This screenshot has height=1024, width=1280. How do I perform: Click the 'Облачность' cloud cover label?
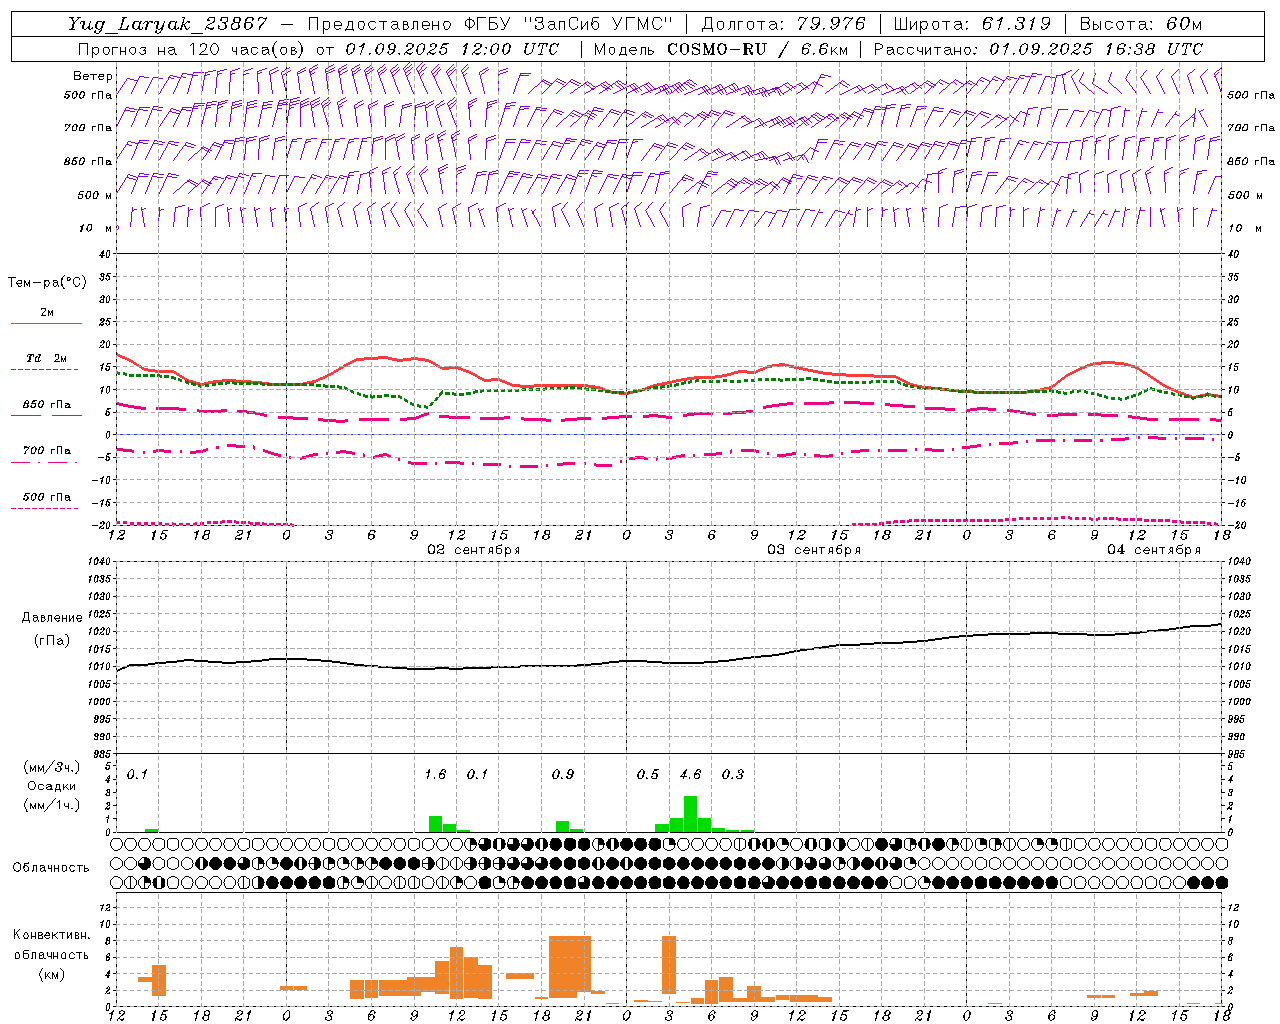click(x=51, y=868)
